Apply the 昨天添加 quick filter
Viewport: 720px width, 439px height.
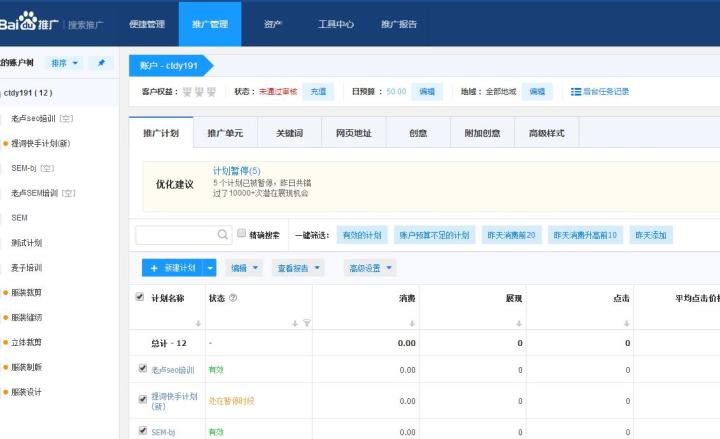pyautogui.click(x=651, y=235)
